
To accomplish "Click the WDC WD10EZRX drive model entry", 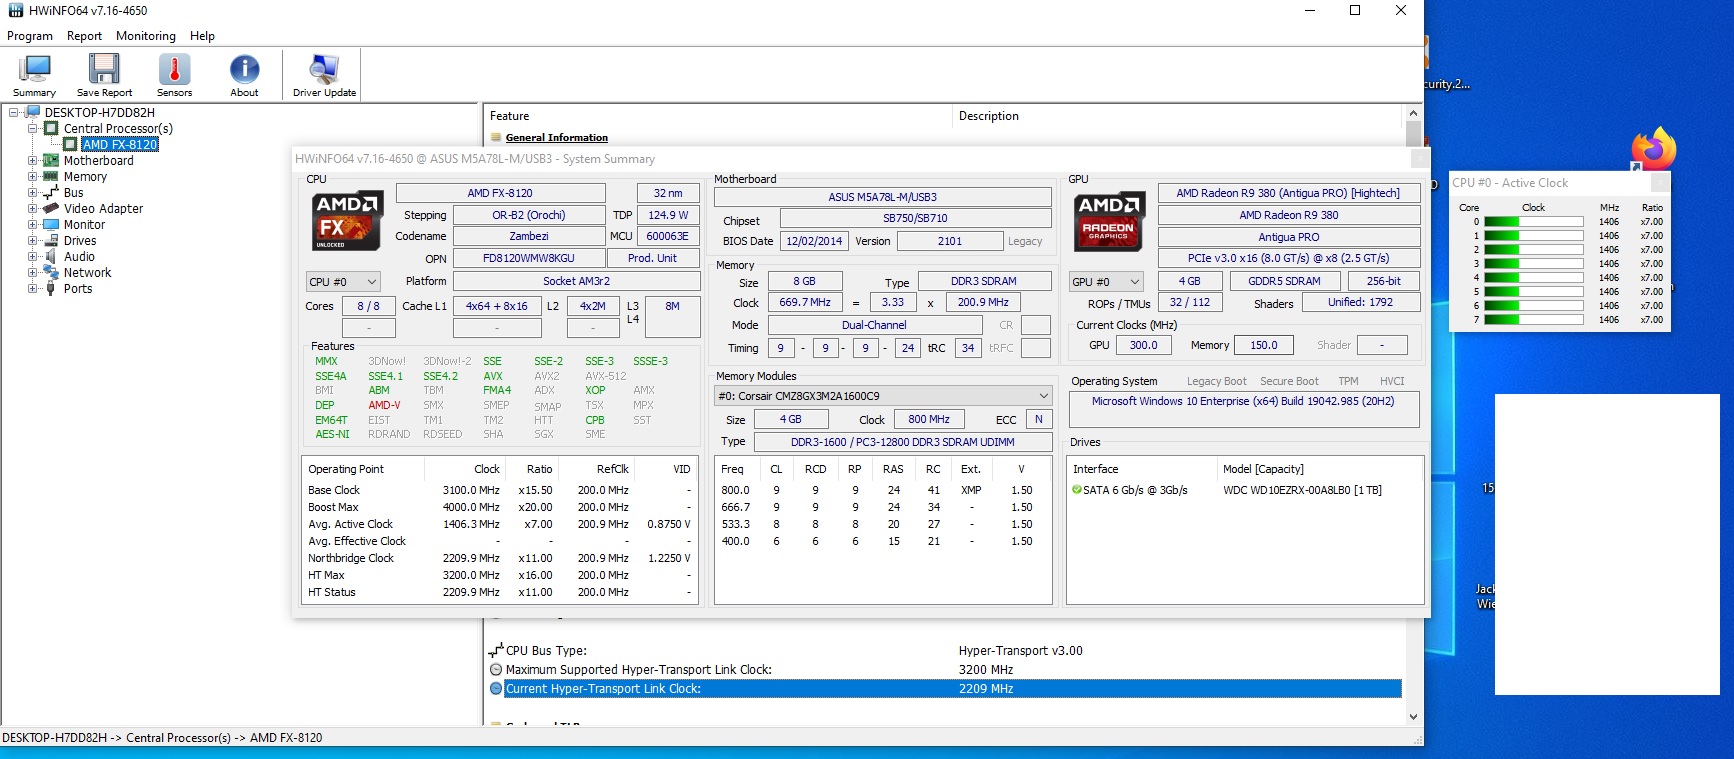I will [1302, 490].
